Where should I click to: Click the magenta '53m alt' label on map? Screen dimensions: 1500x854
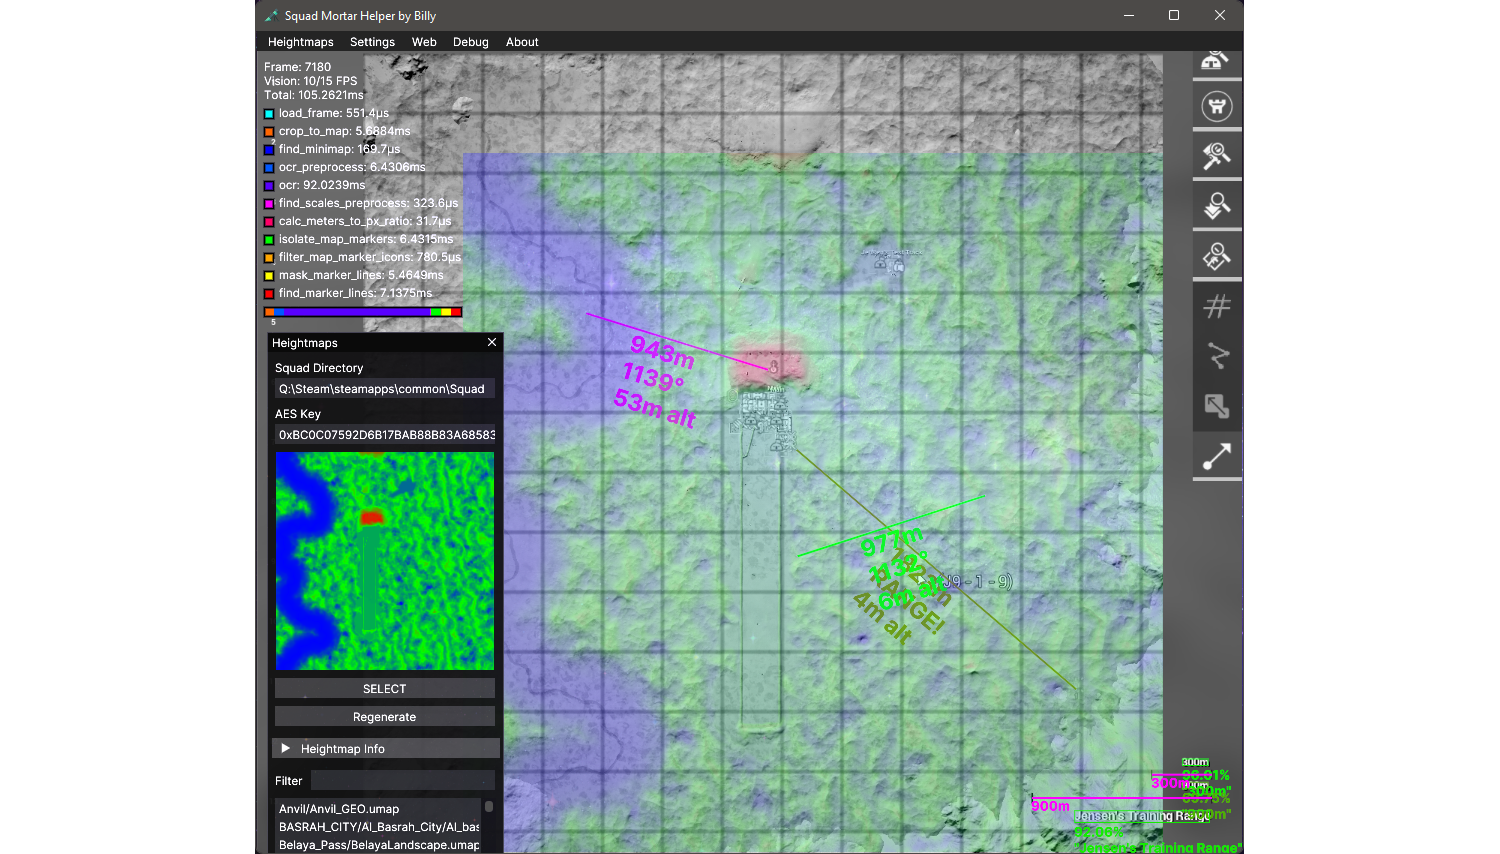click(x=654, y=408)
